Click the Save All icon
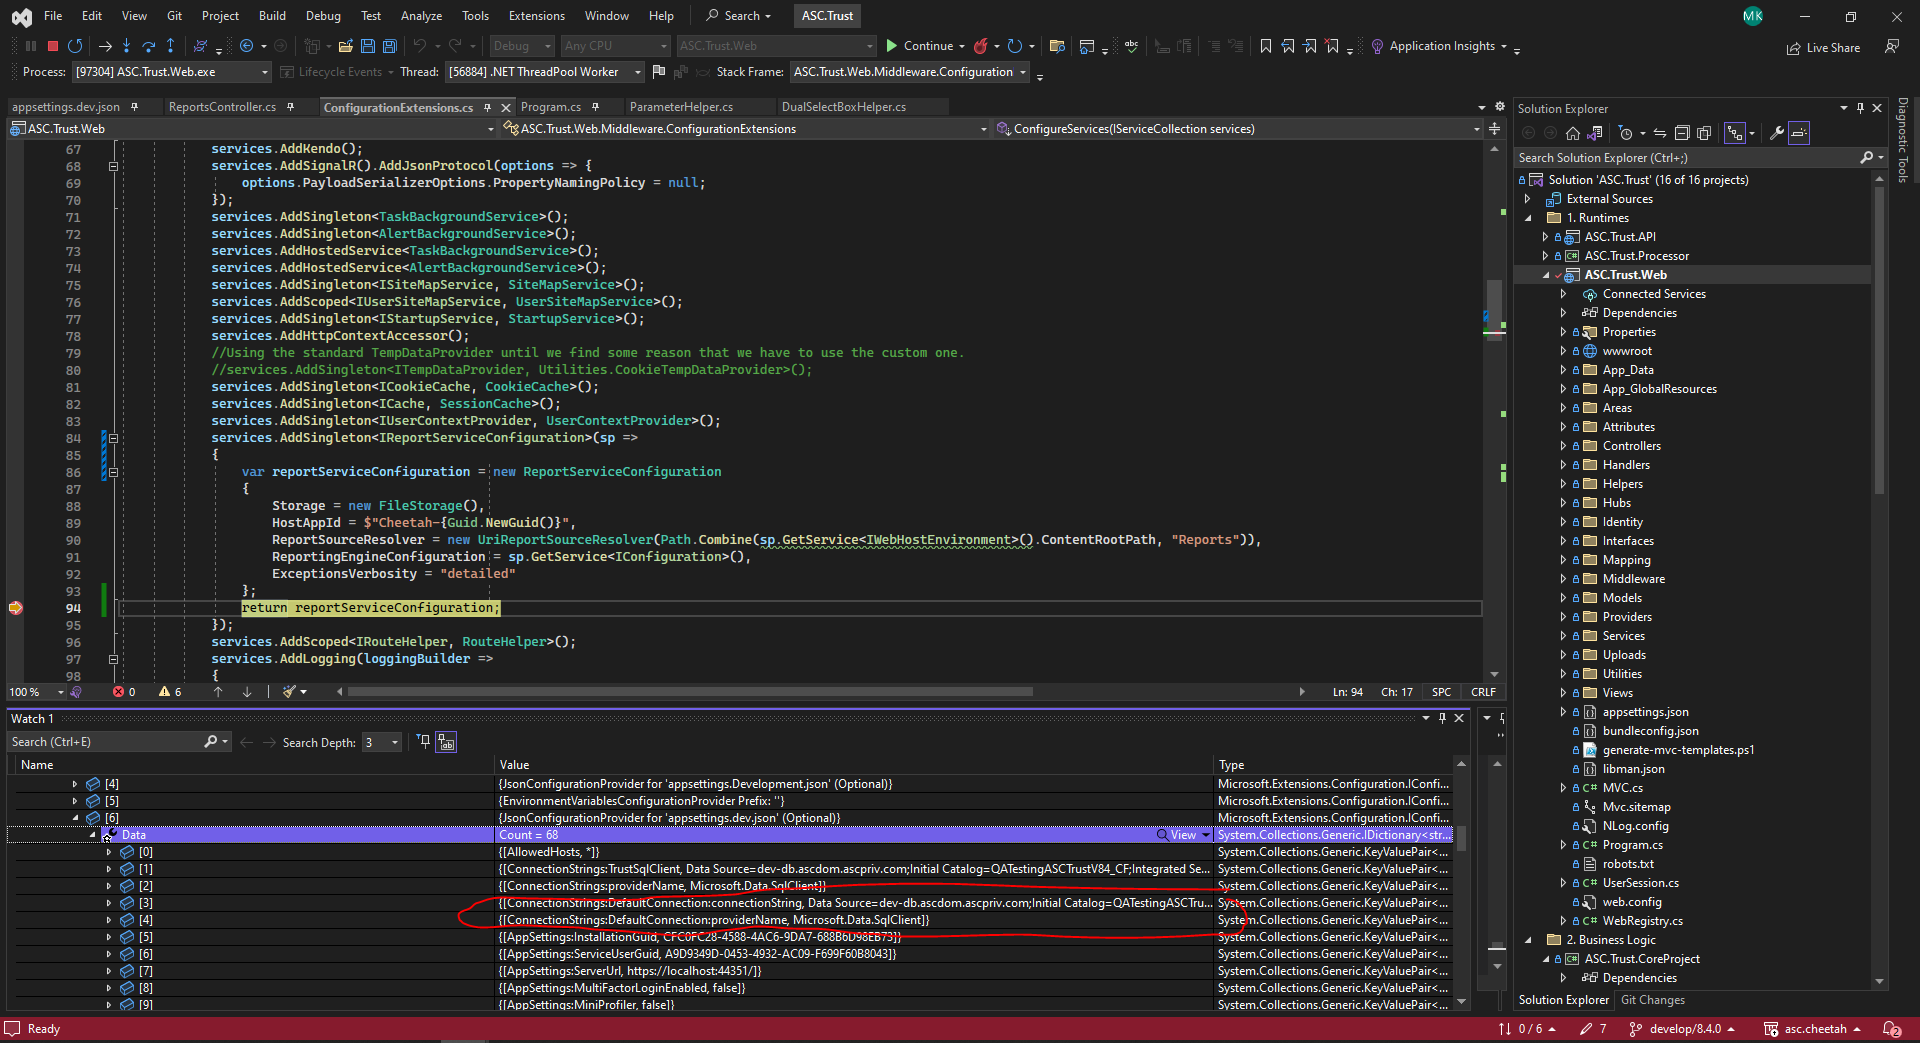This screenshot has height=1043, width=1920. click(389, 46)
